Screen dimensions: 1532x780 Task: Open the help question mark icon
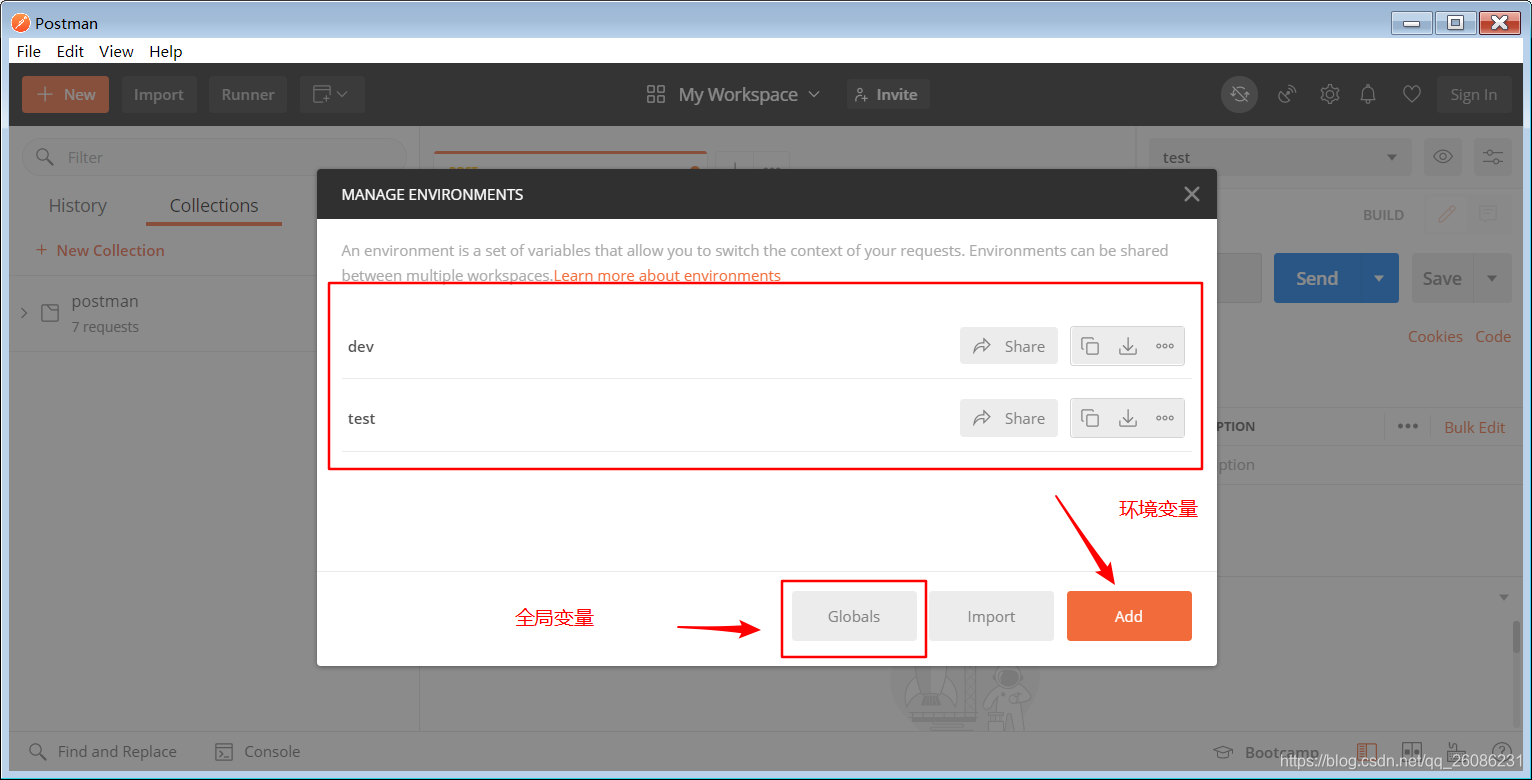[1501, 752]
